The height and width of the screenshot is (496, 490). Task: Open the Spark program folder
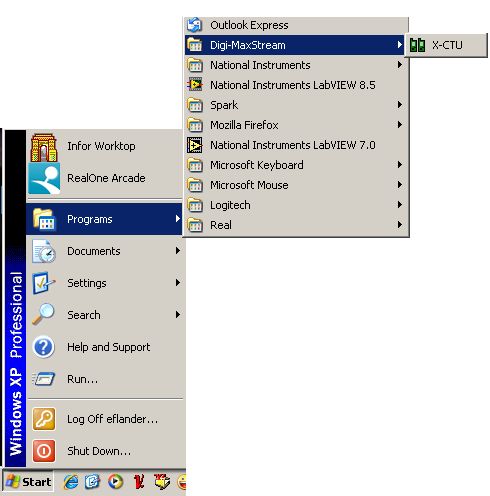click(296, 105)
